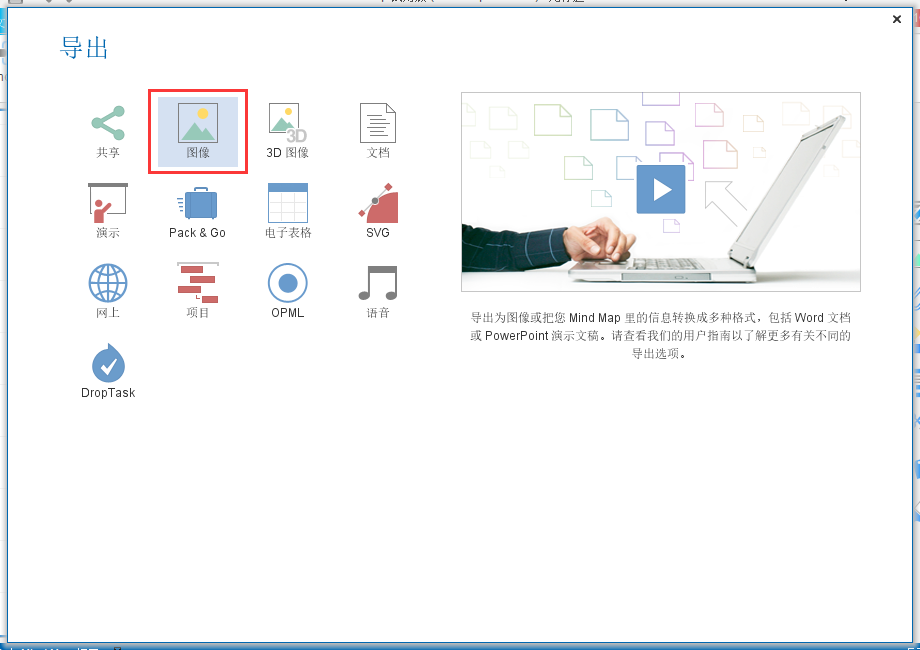Image resolution: width=920 pixels, height=650 pixels.
Task: Select the SVG export format
Action: (377, 210)
